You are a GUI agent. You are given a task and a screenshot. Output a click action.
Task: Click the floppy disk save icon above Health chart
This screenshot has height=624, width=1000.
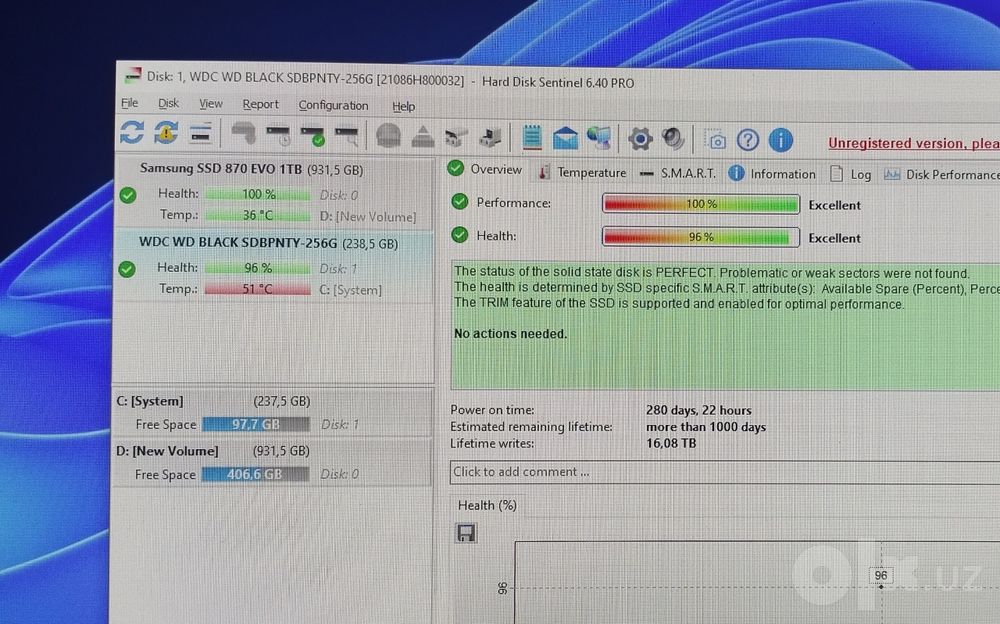click(466, 533)
